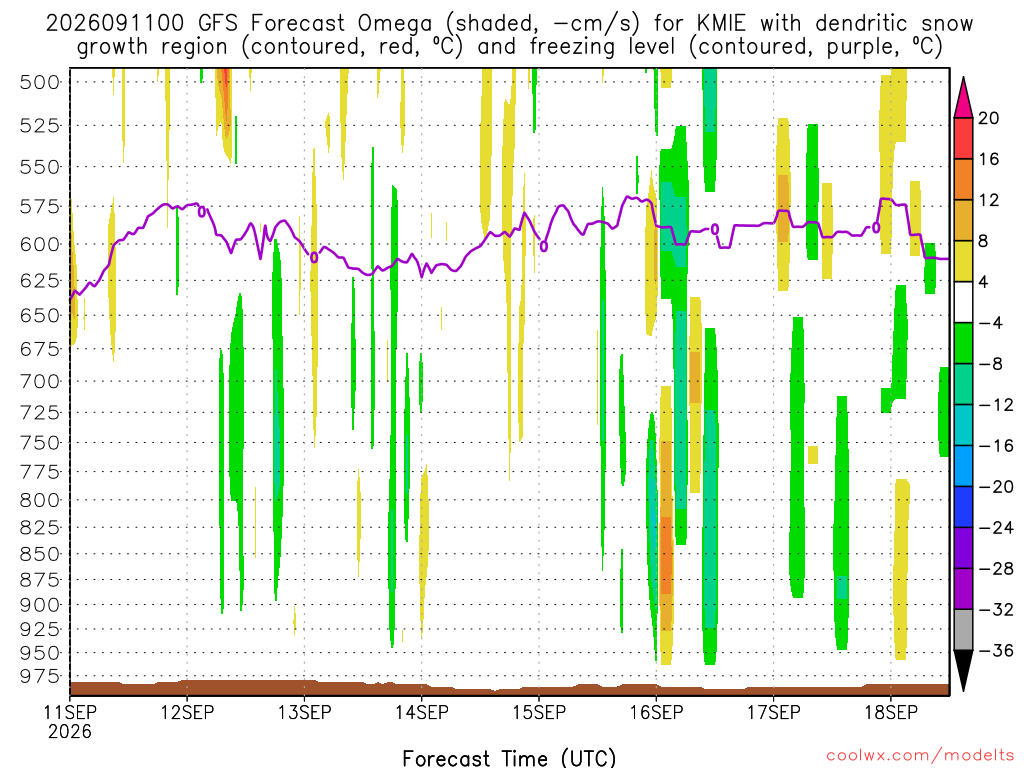Click the Forecast Time (UTC) axis title
This screenshot has width=1024, height=768.
(509, 758)
